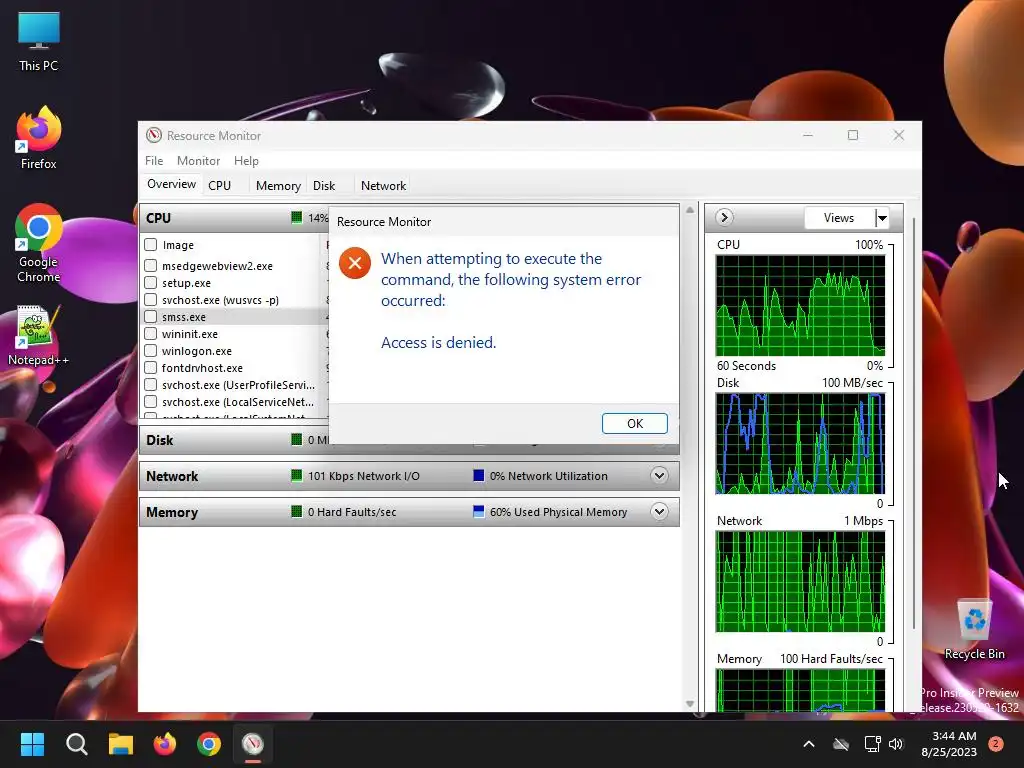This screenshot has height=768, width=1024.
Task: Check the svchost.exe (LocalServiceNet... checkbox
Action: pos(151,402)
